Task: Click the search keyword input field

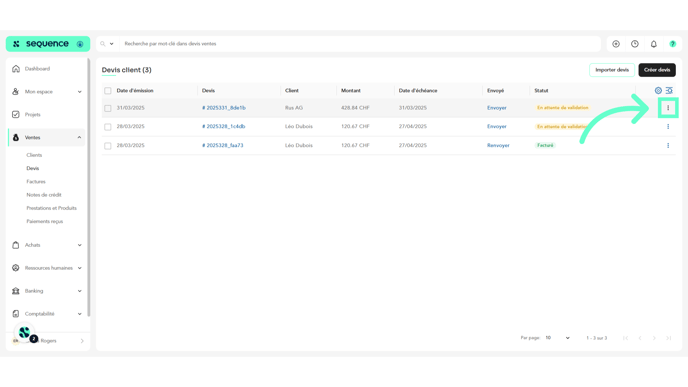Action: tap(360, 44)
